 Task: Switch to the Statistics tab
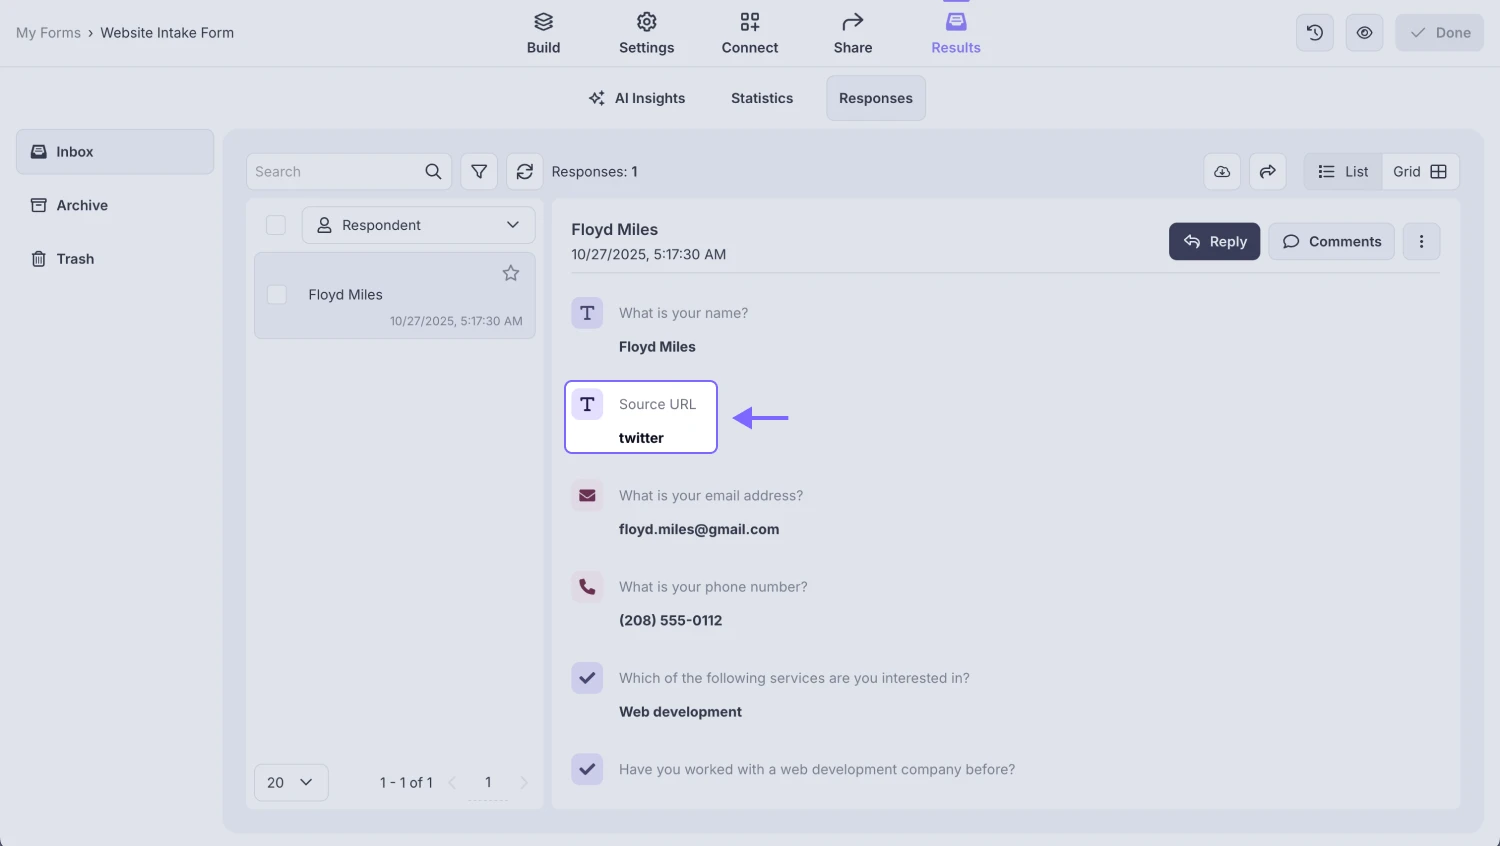coord(761,97)
